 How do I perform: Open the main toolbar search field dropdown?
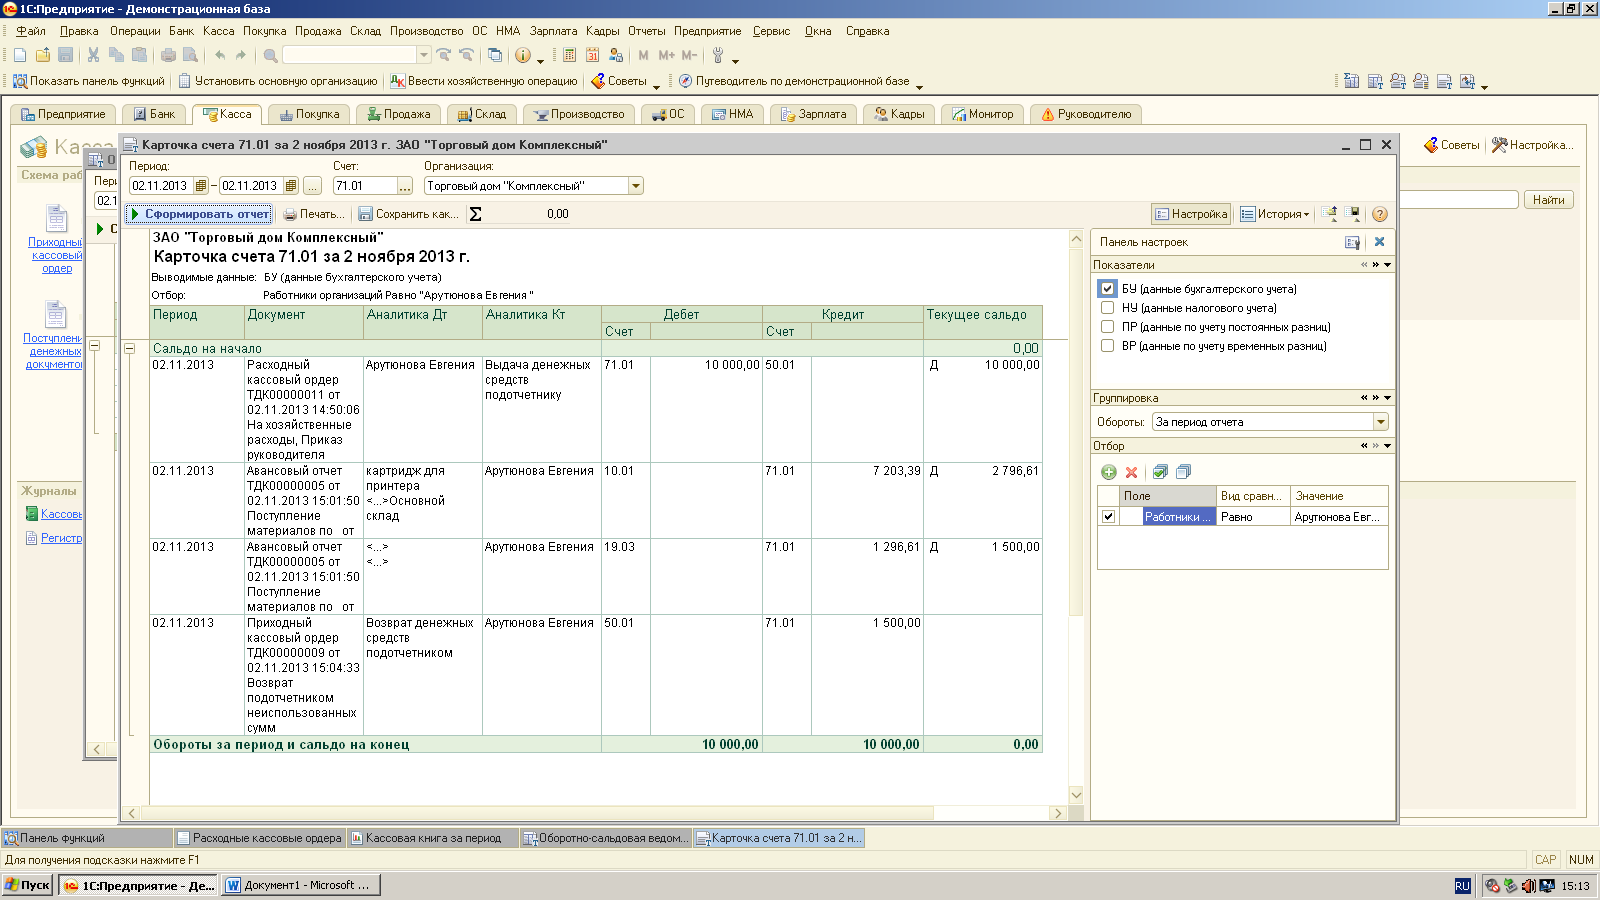pos(424,55)
